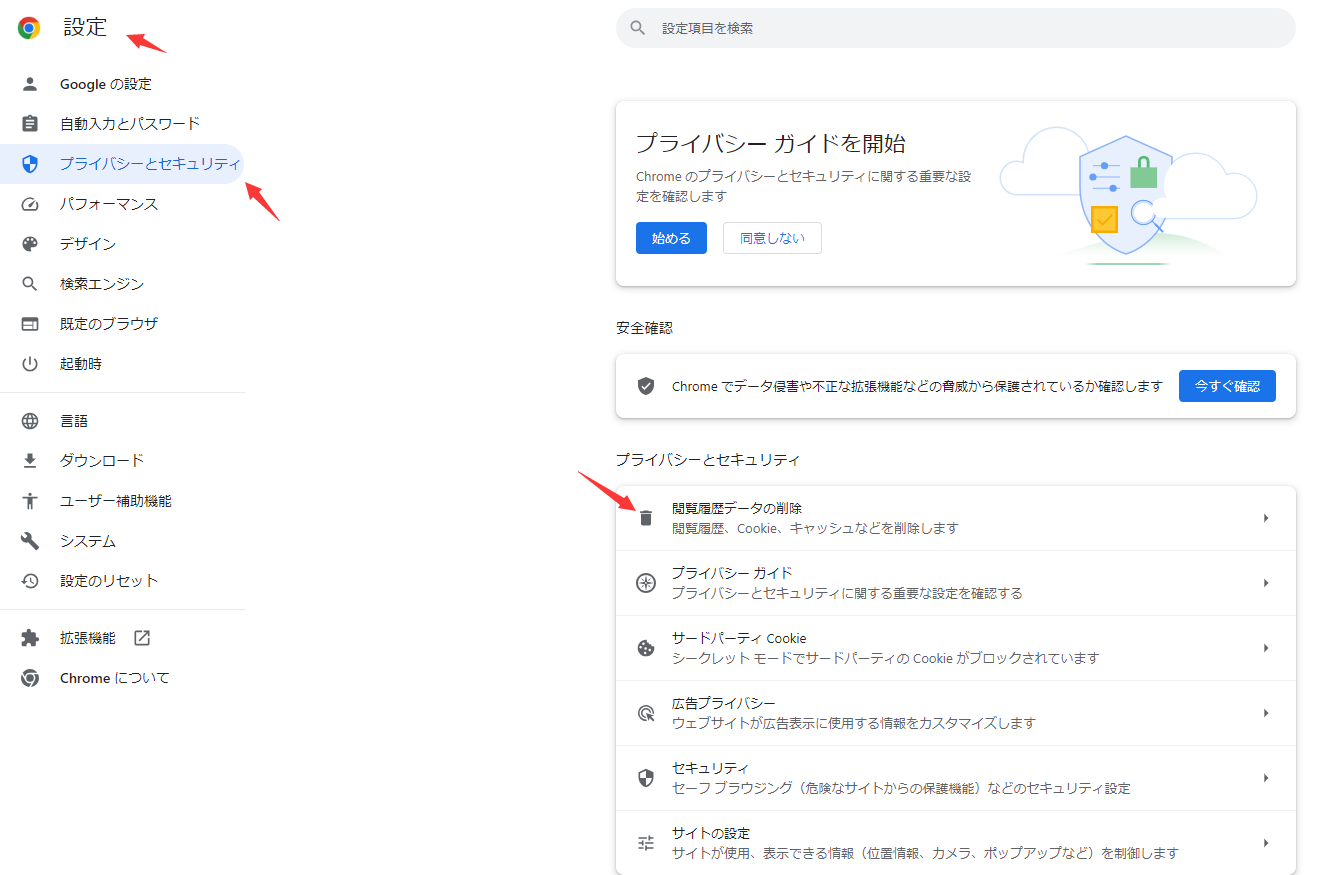Click the サイトの設定 title text
This screenshot has height=875, width=1336.
tap(711, 833)
